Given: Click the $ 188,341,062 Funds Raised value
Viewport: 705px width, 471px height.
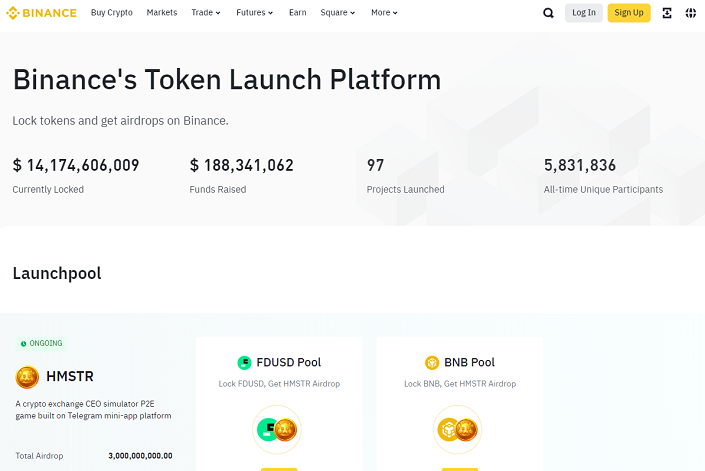Looking at the screenshot, I should click(241, 165).
